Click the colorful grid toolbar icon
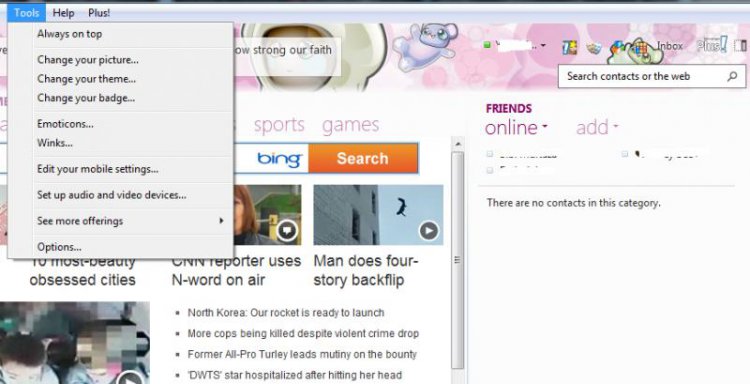 click(640, 48)
